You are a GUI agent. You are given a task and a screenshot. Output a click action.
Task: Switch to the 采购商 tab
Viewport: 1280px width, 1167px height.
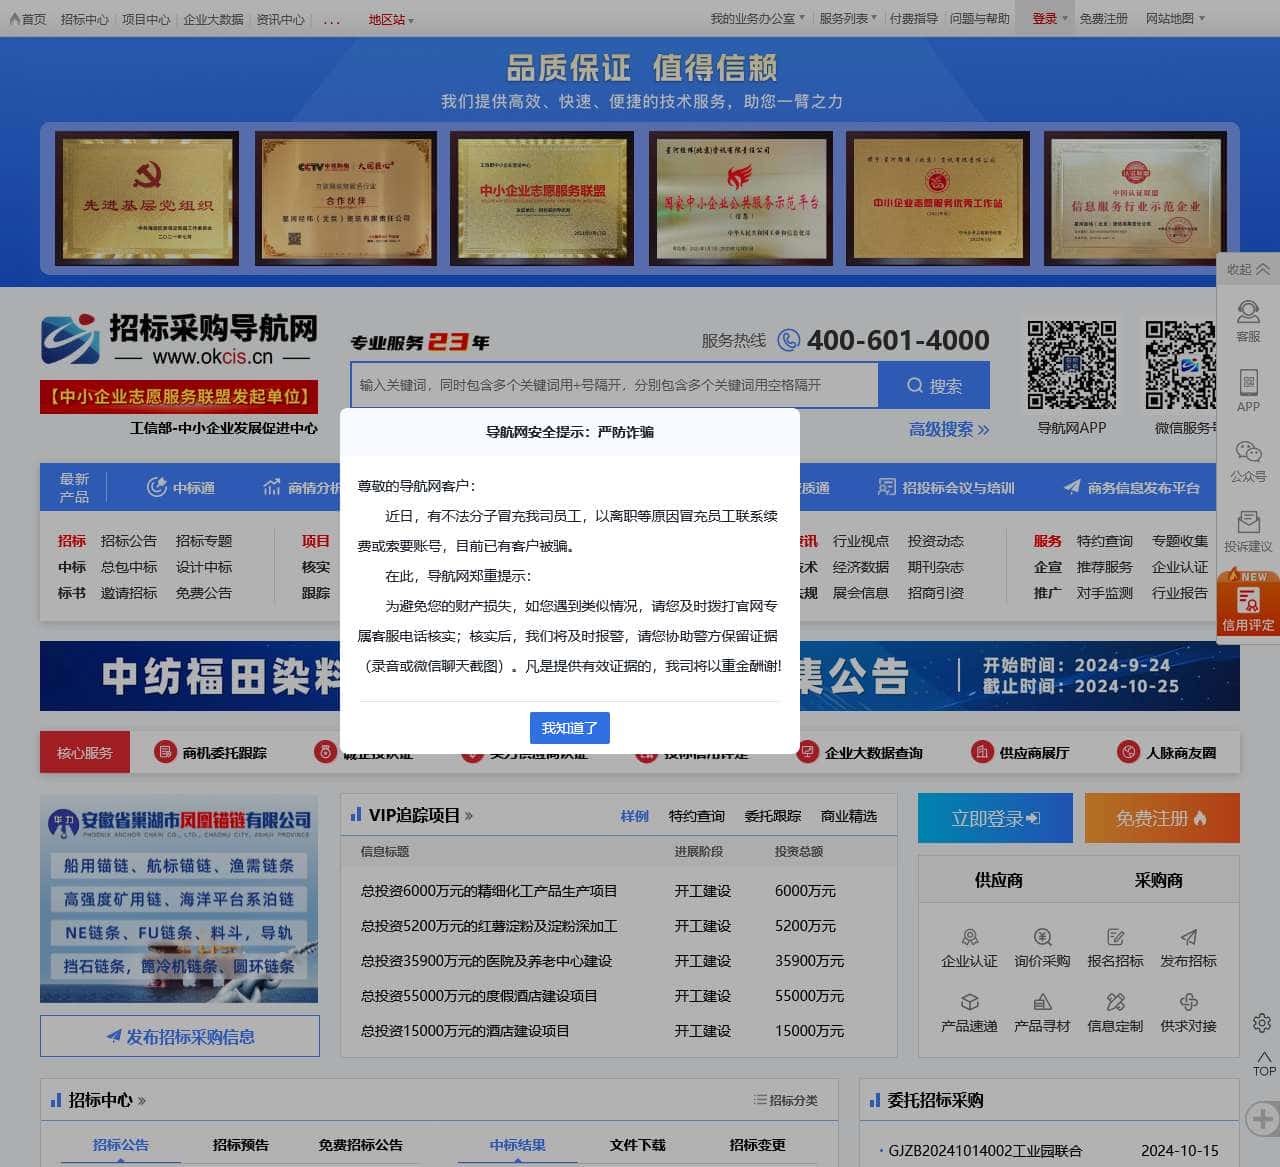1158,880
